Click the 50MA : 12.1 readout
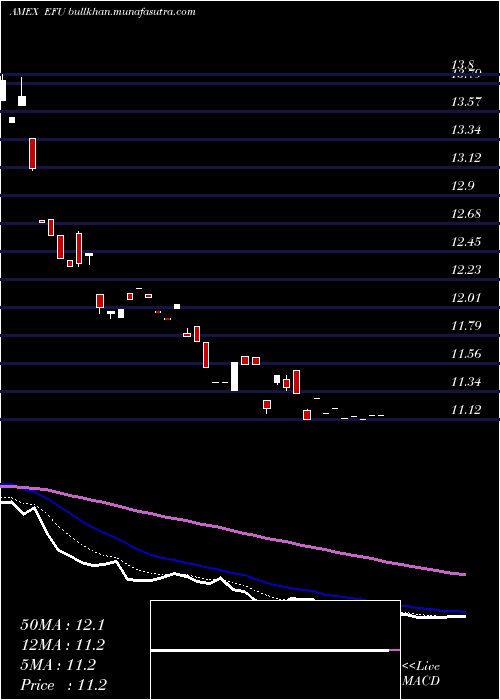The width and height of the screenshot is (500, 700). pyautogui.click(x=62, y=625)
